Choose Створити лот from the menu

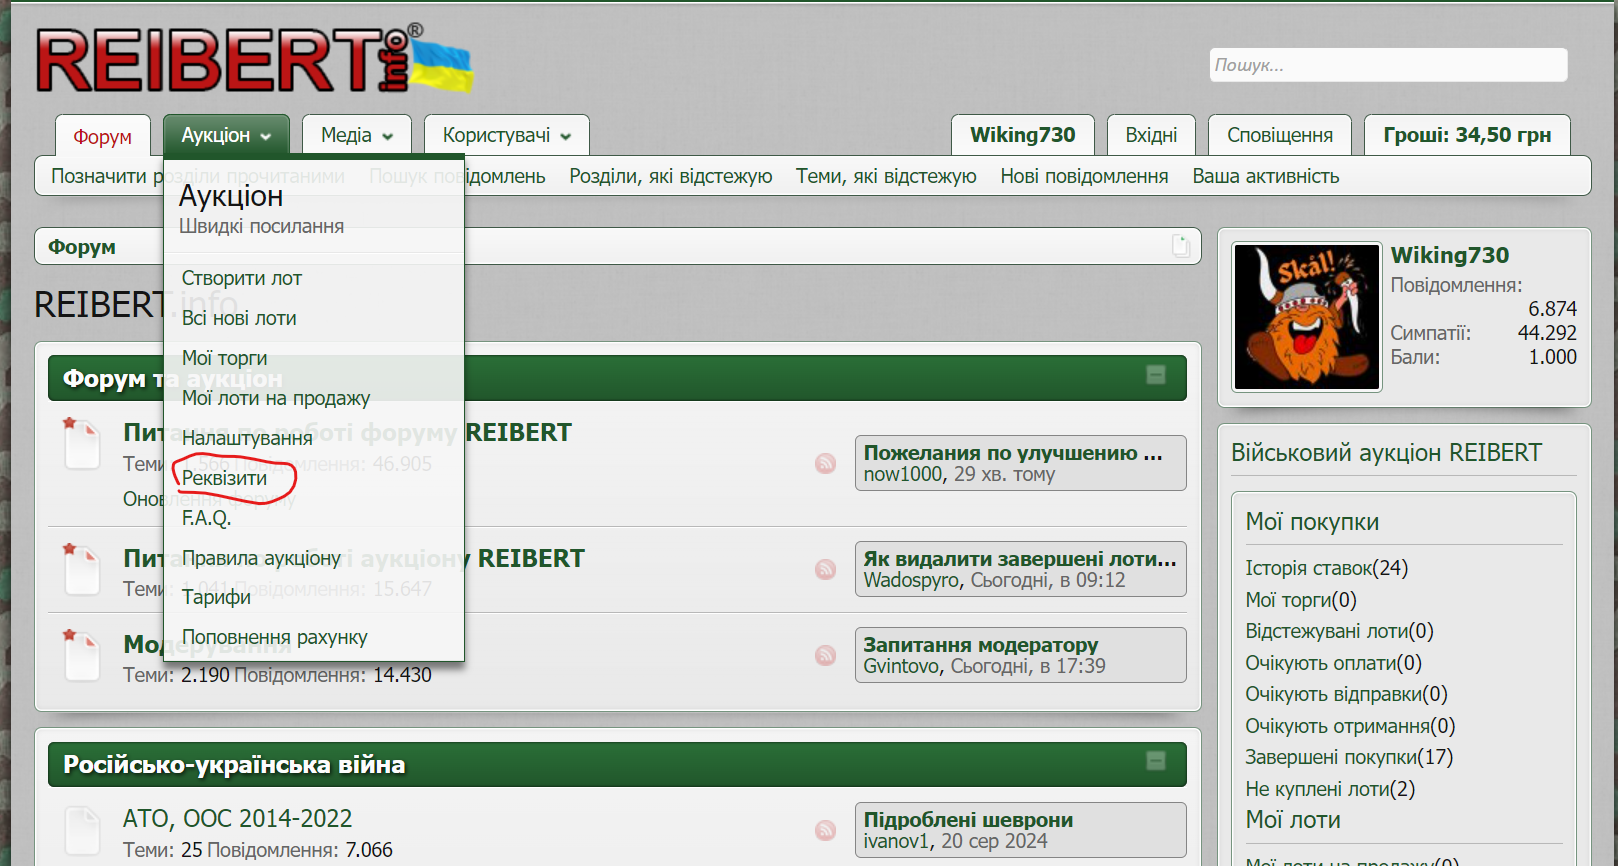[241, 278]
